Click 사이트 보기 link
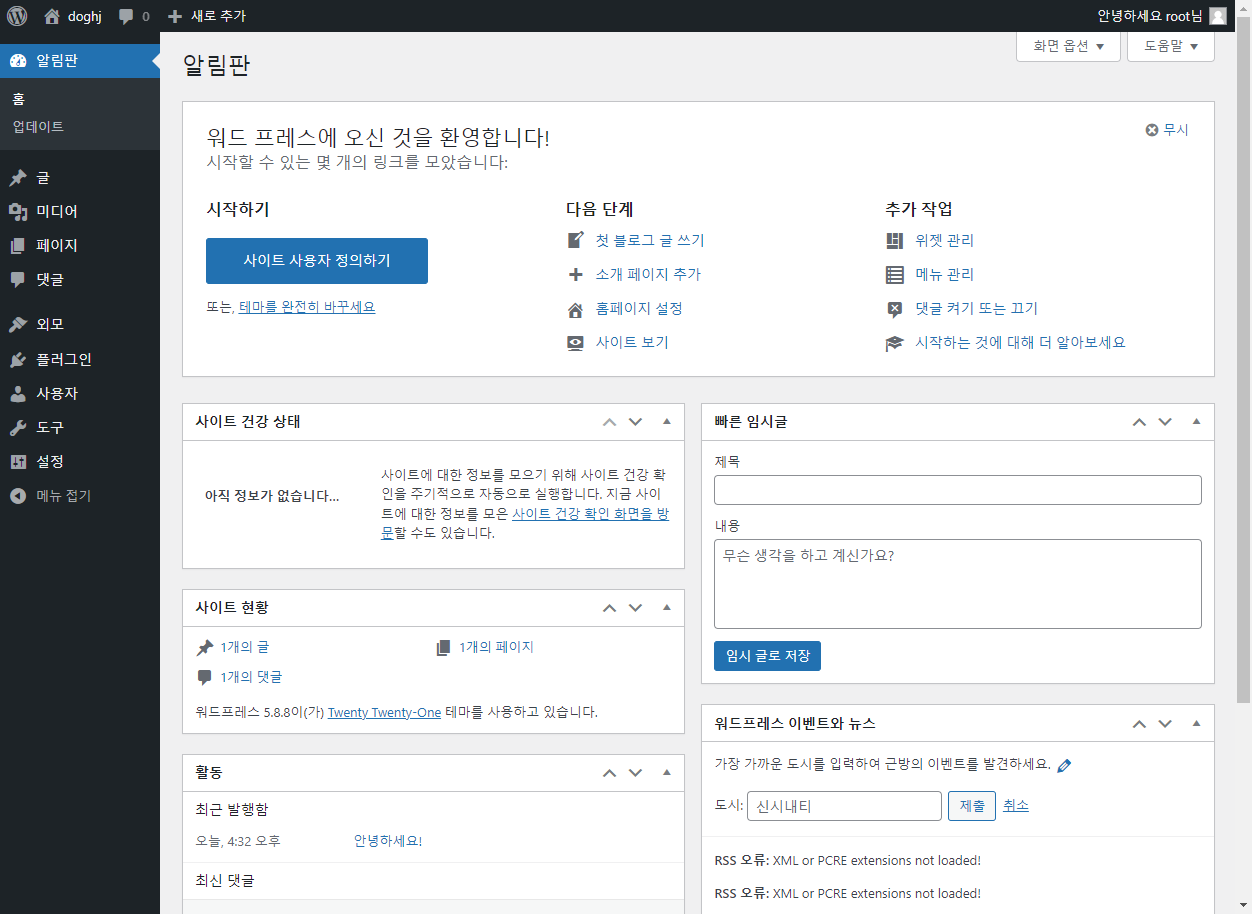 point(632,342)
